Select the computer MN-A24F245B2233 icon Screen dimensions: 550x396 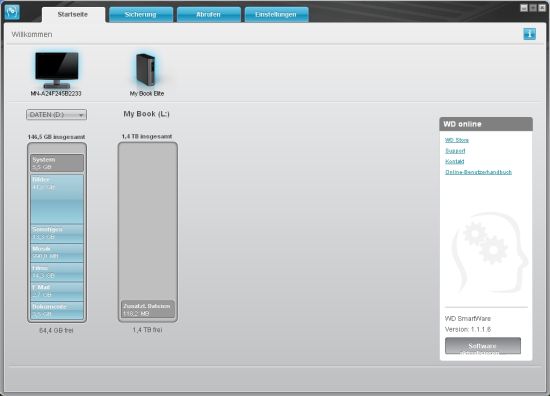click(x=56, y=69)
